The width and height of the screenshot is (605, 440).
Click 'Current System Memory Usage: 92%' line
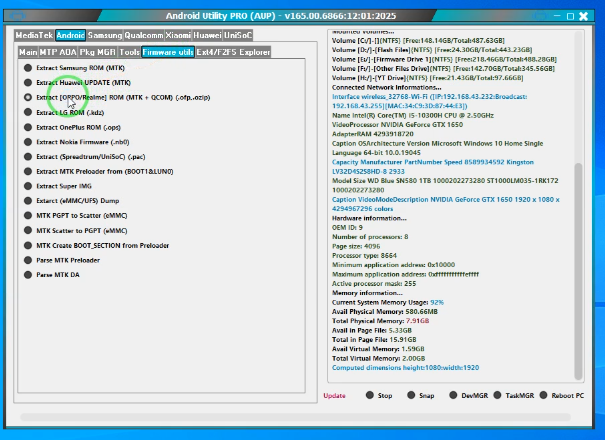[x=388, y=302]
